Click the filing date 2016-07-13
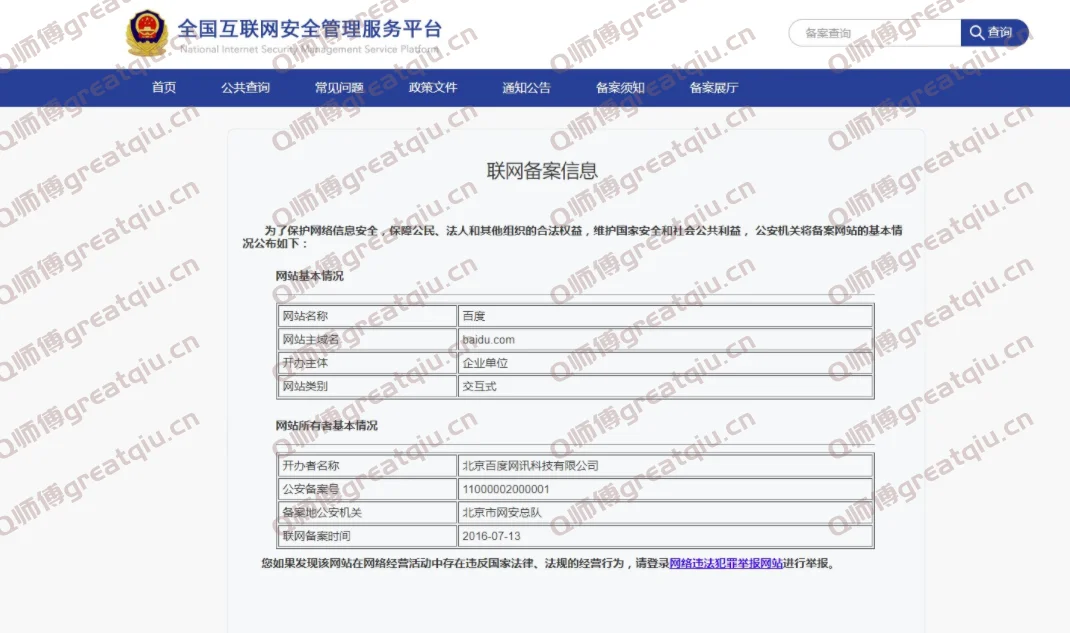Screen dimensions: 1070x633 (x=491, y=537)
